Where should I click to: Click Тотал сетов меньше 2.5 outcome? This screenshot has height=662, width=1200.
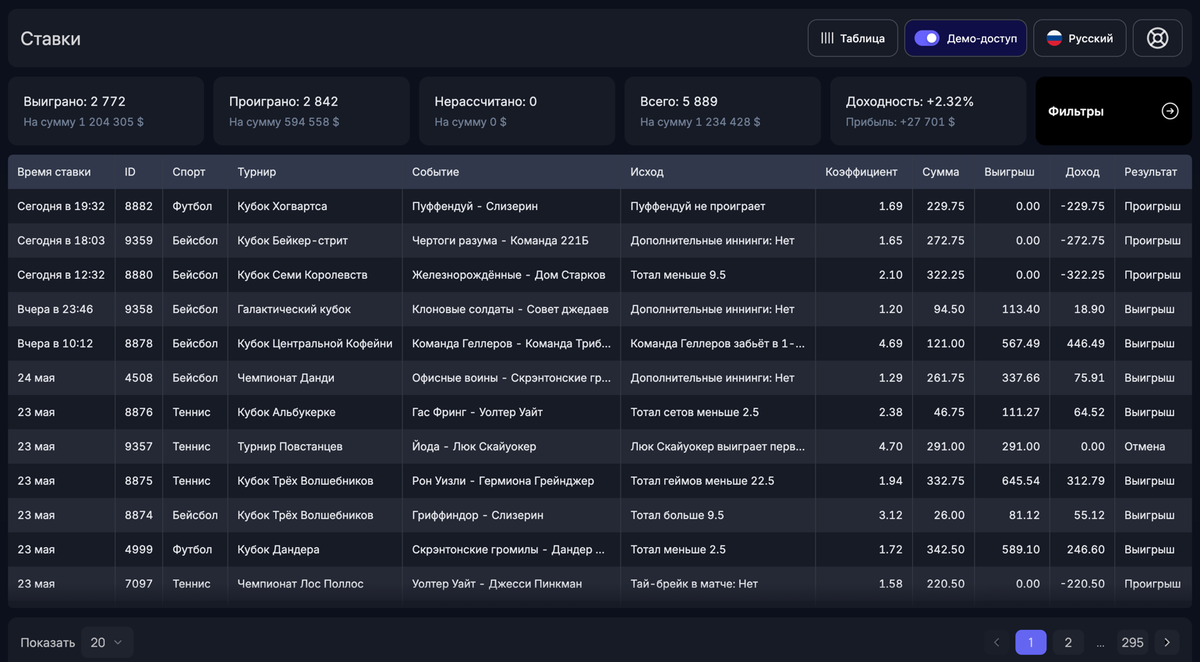pyautogui.click(x=695, y=412)
